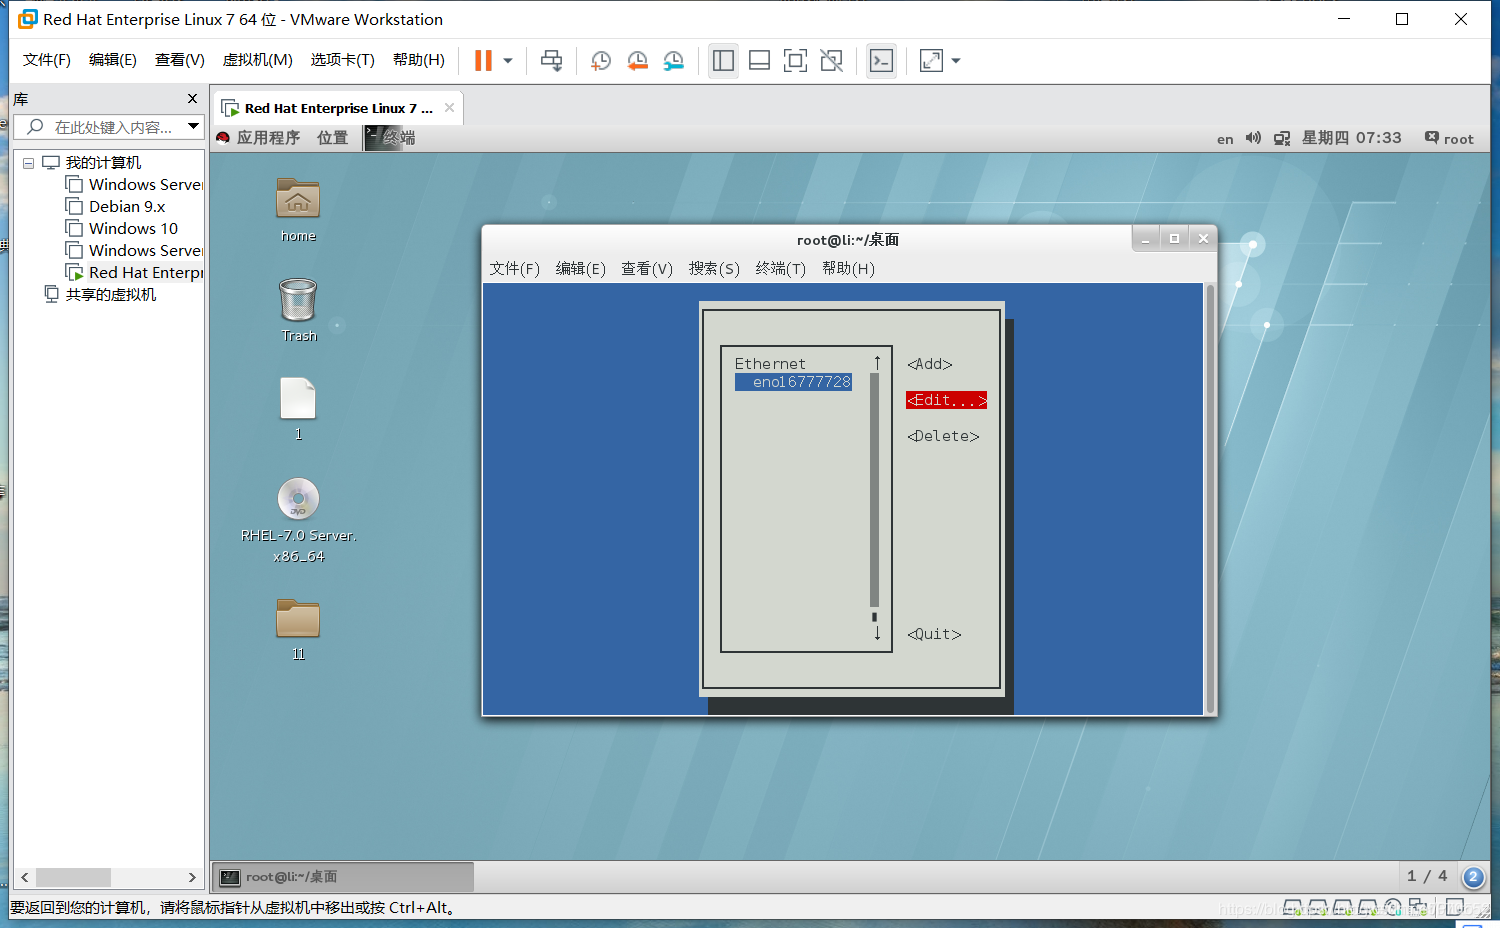Select the Trash desktop icon
Viewport: 1500px width, 928px height.
coord(298,310)
